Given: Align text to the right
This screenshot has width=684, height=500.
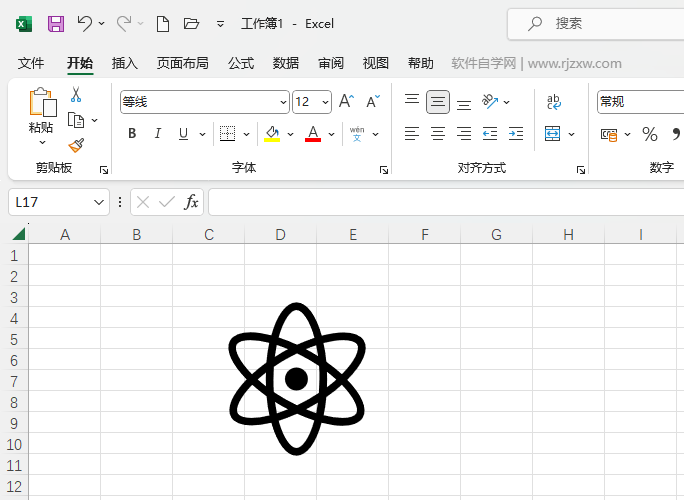Looking at the screenshot, I should (464, 134).
